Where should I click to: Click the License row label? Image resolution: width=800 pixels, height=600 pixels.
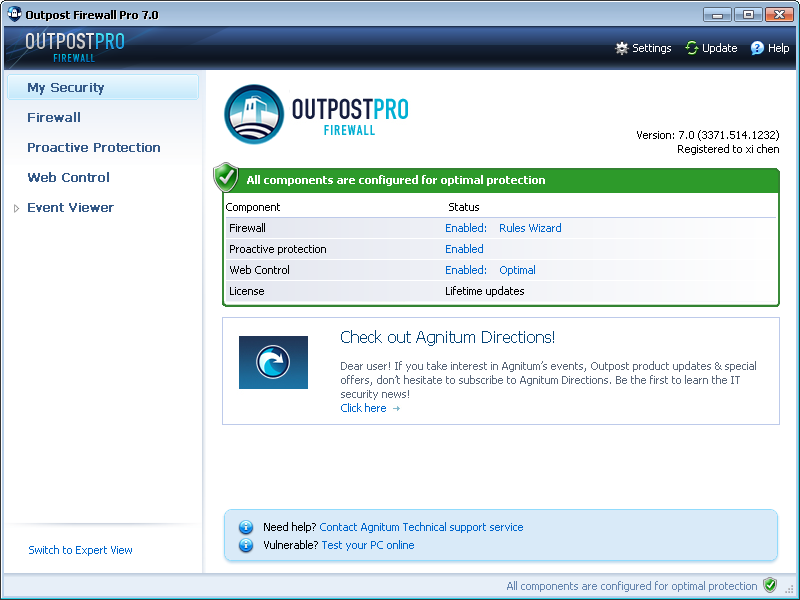[247, 291]
